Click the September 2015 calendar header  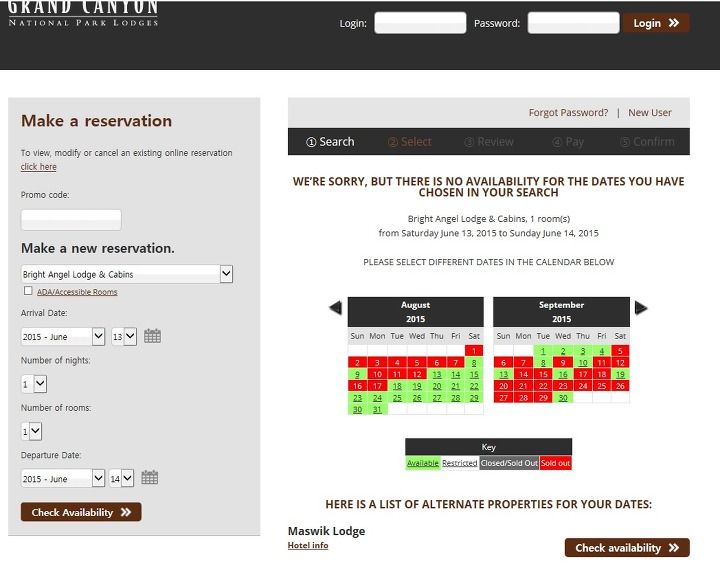561,312
